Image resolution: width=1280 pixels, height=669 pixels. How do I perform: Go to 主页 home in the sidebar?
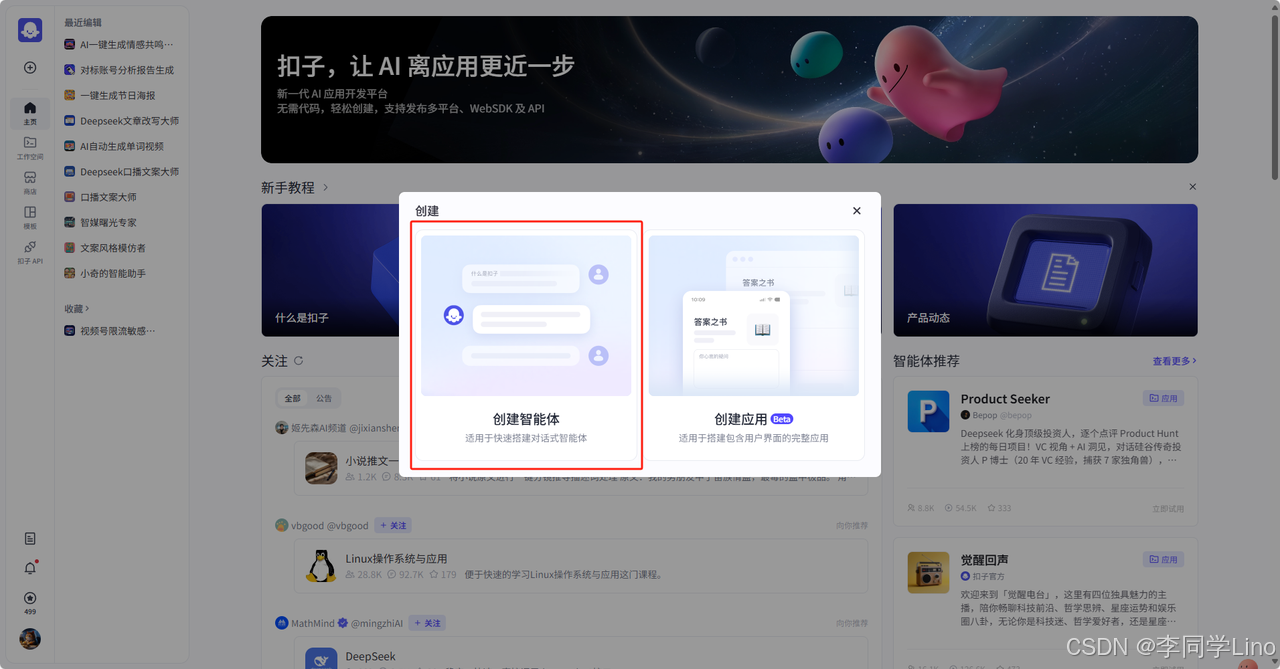click(30, 112)
